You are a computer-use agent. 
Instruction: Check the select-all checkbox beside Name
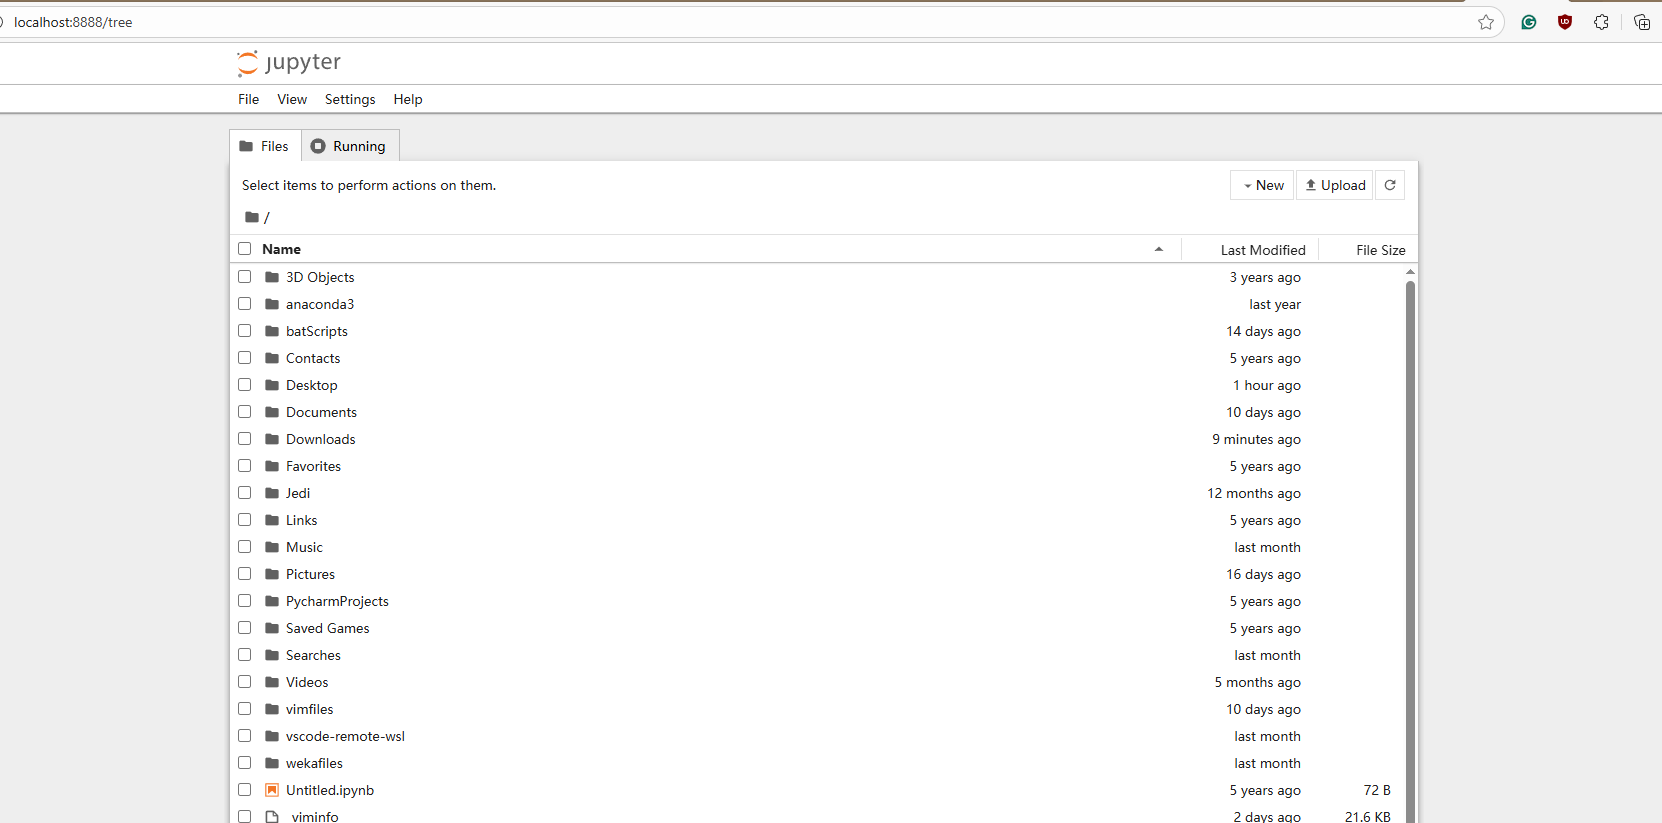[245, 249]
